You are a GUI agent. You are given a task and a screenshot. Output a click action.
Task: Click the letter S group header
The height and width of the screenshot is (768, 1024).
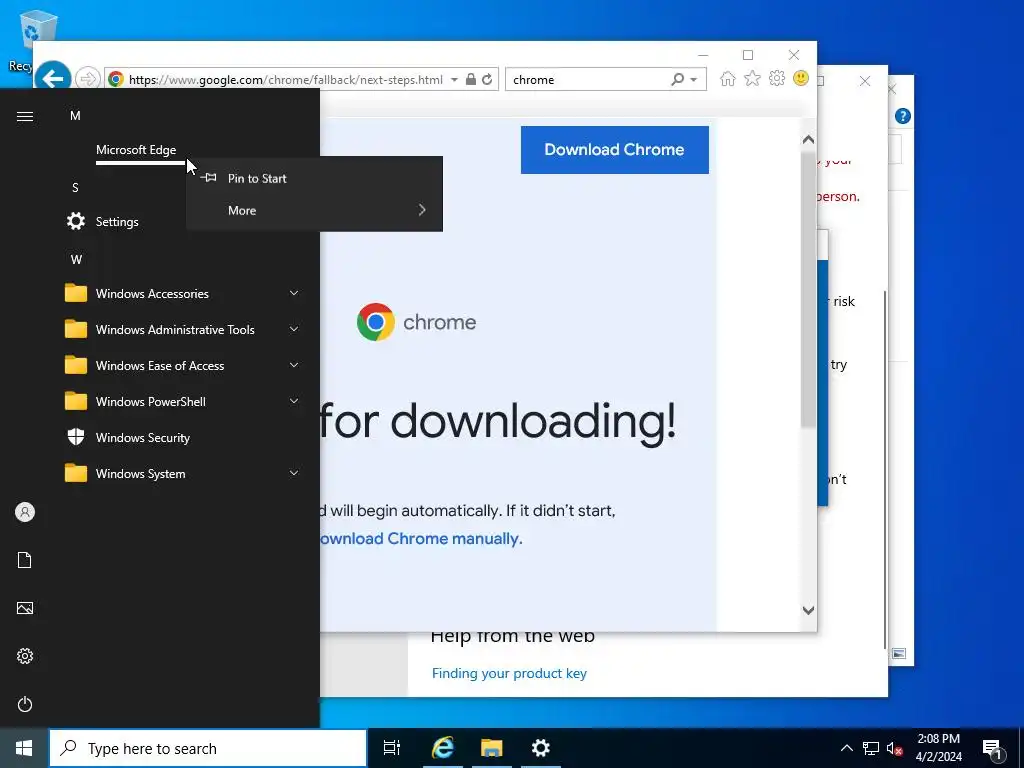point(75,187)
